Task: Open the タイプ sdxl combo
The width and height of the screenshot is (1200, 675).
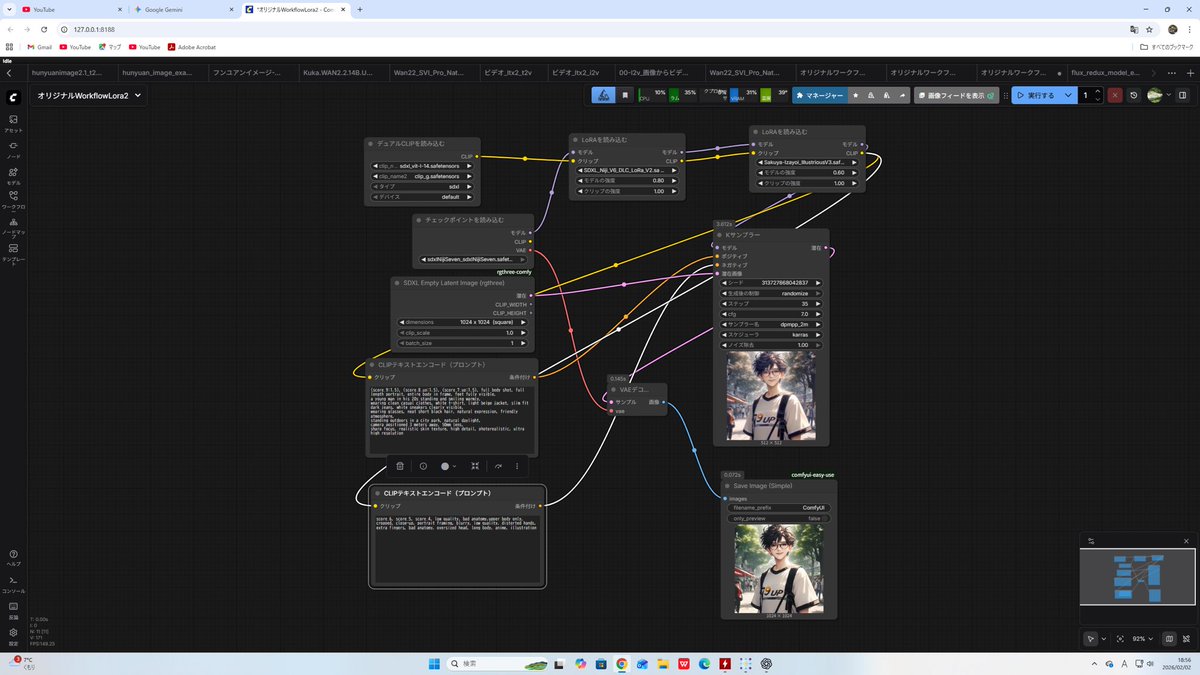Action: pos(422,186)
